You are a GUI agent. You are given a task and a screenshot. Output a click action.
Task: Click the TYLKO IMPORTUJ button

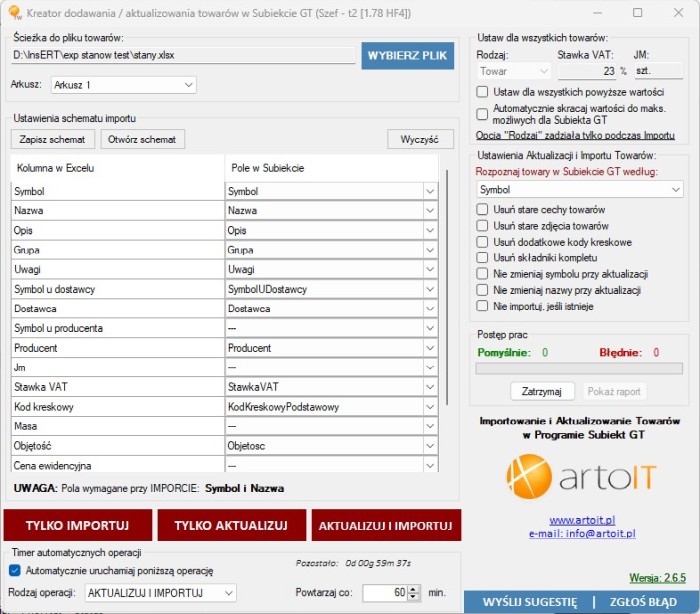pos(77,525)
